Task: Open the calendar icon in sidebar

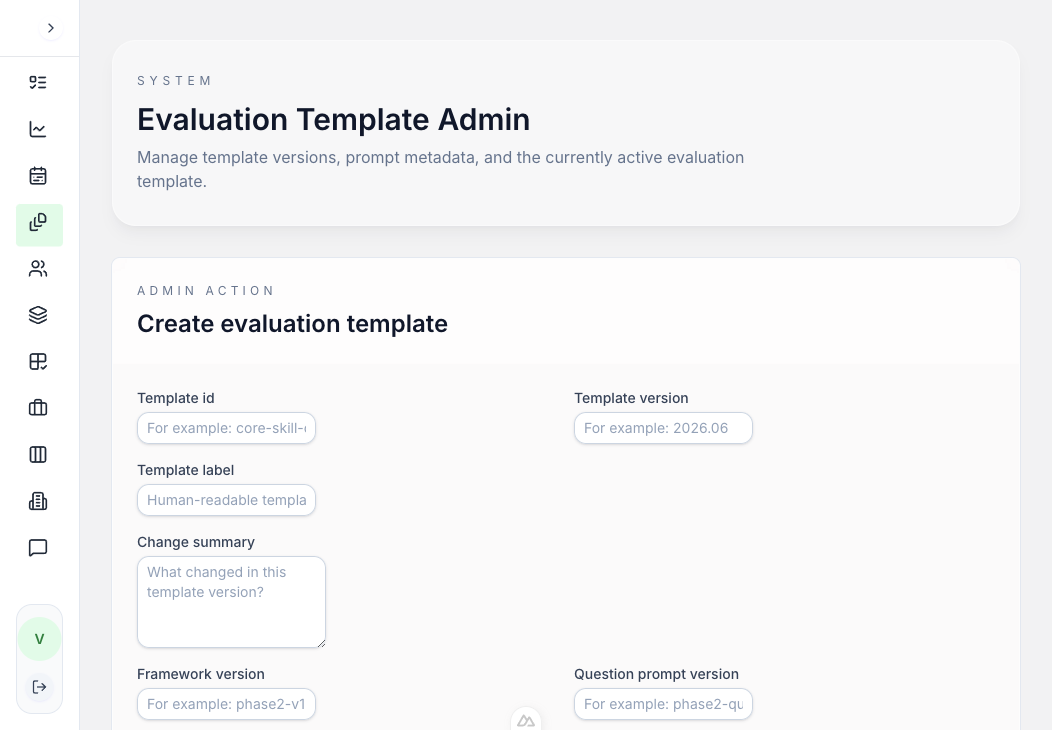Action: click(38, 176)
